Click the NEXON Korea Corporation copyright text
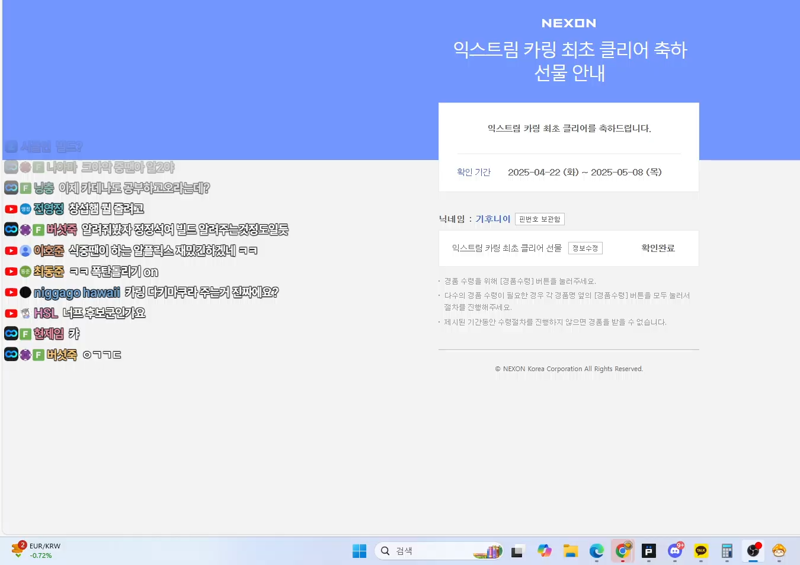The width and height of the screenshot is (800, 565). (569, 369)
